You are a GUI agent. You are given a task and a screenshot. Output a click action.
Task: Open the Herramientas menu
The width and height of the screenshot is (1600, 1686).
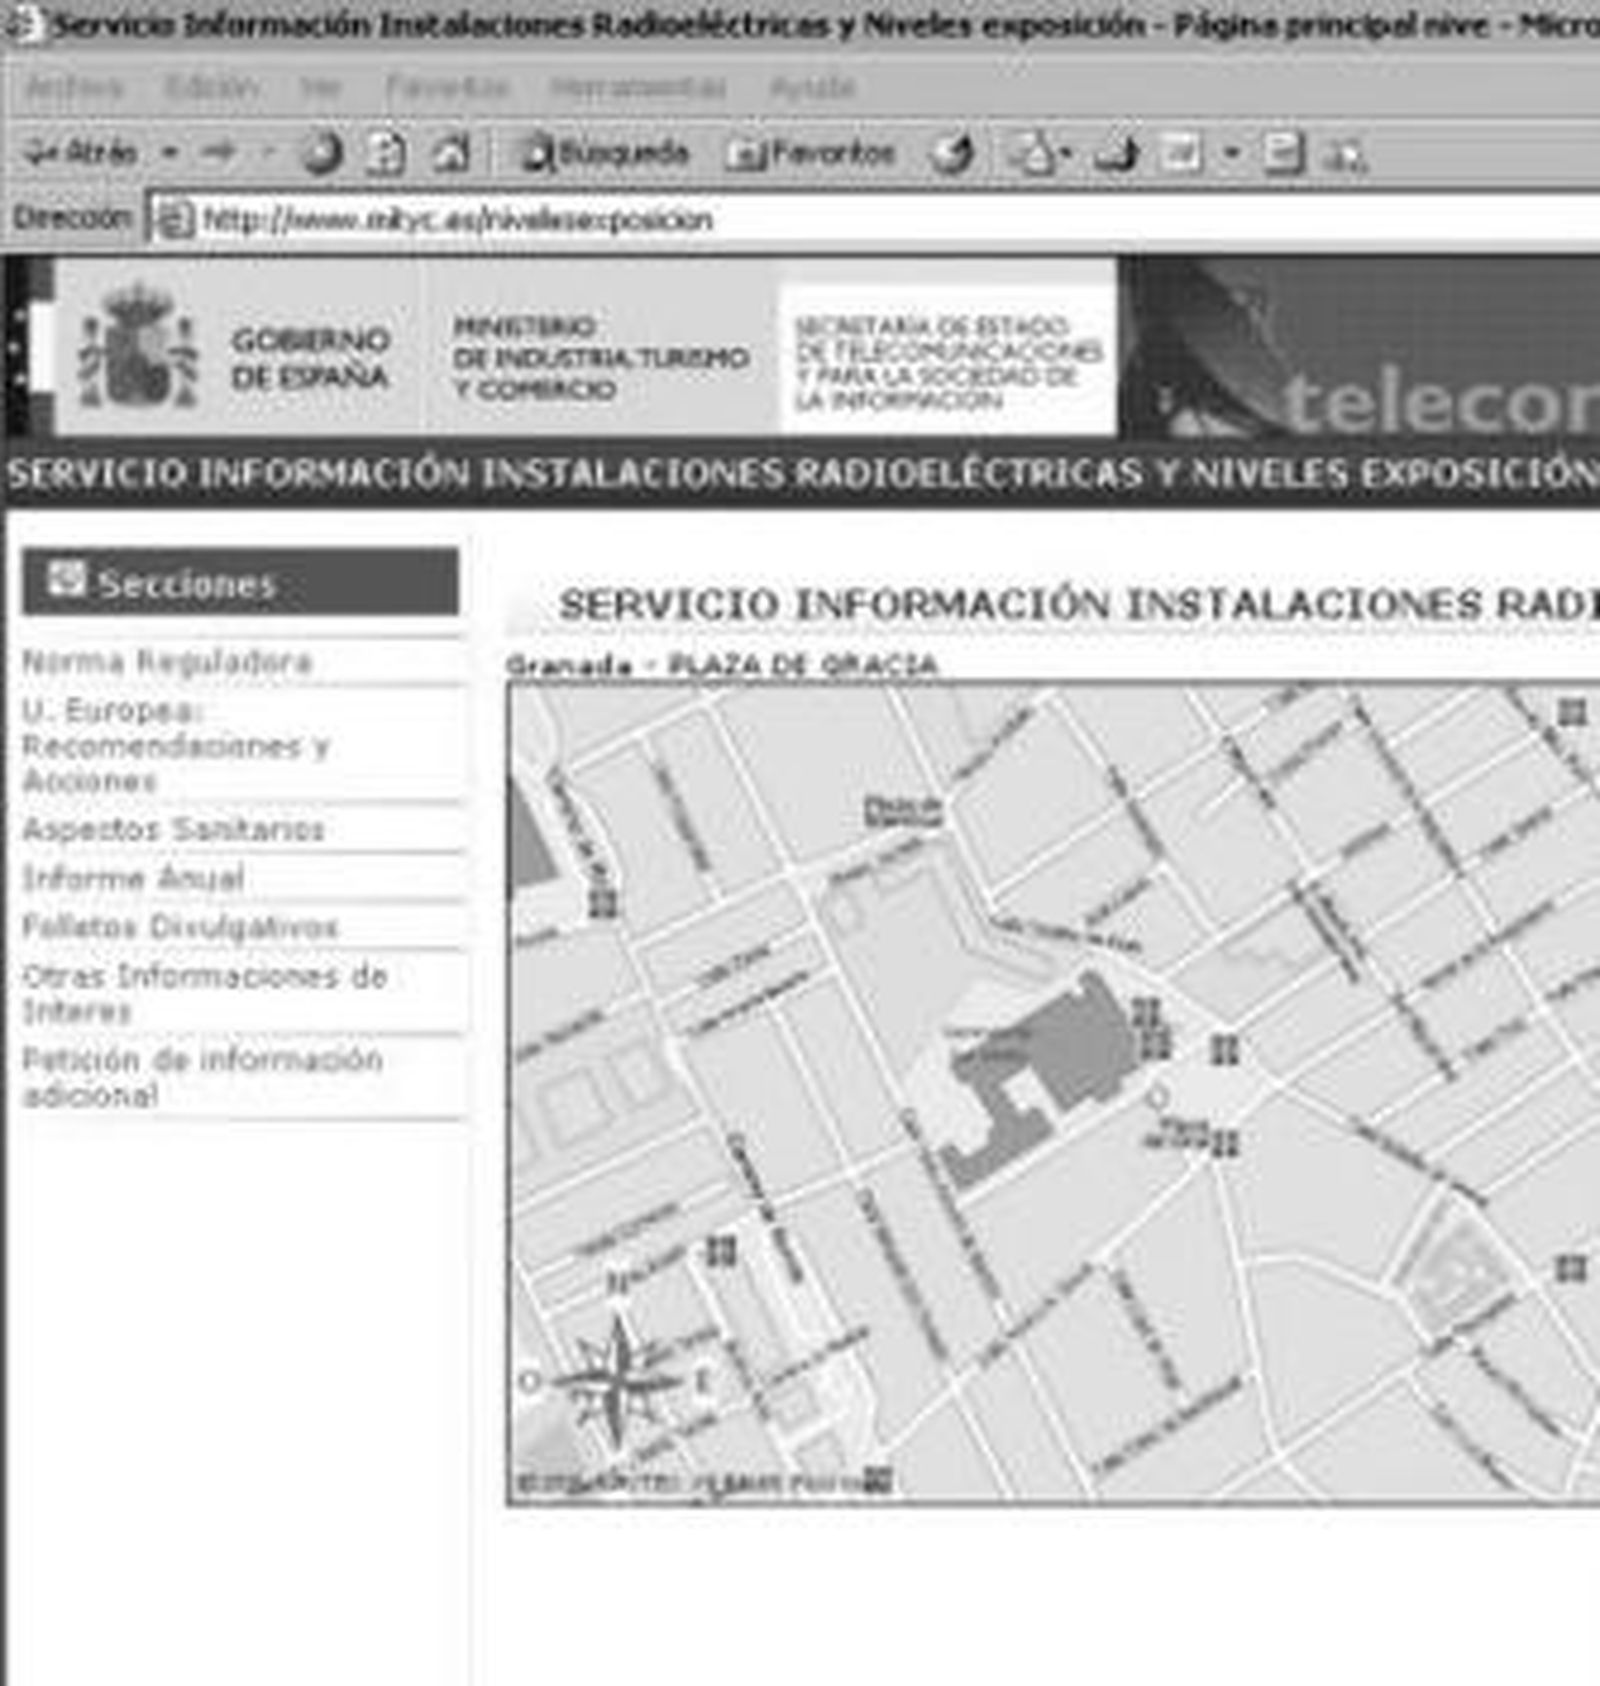[x=637, y=88]
